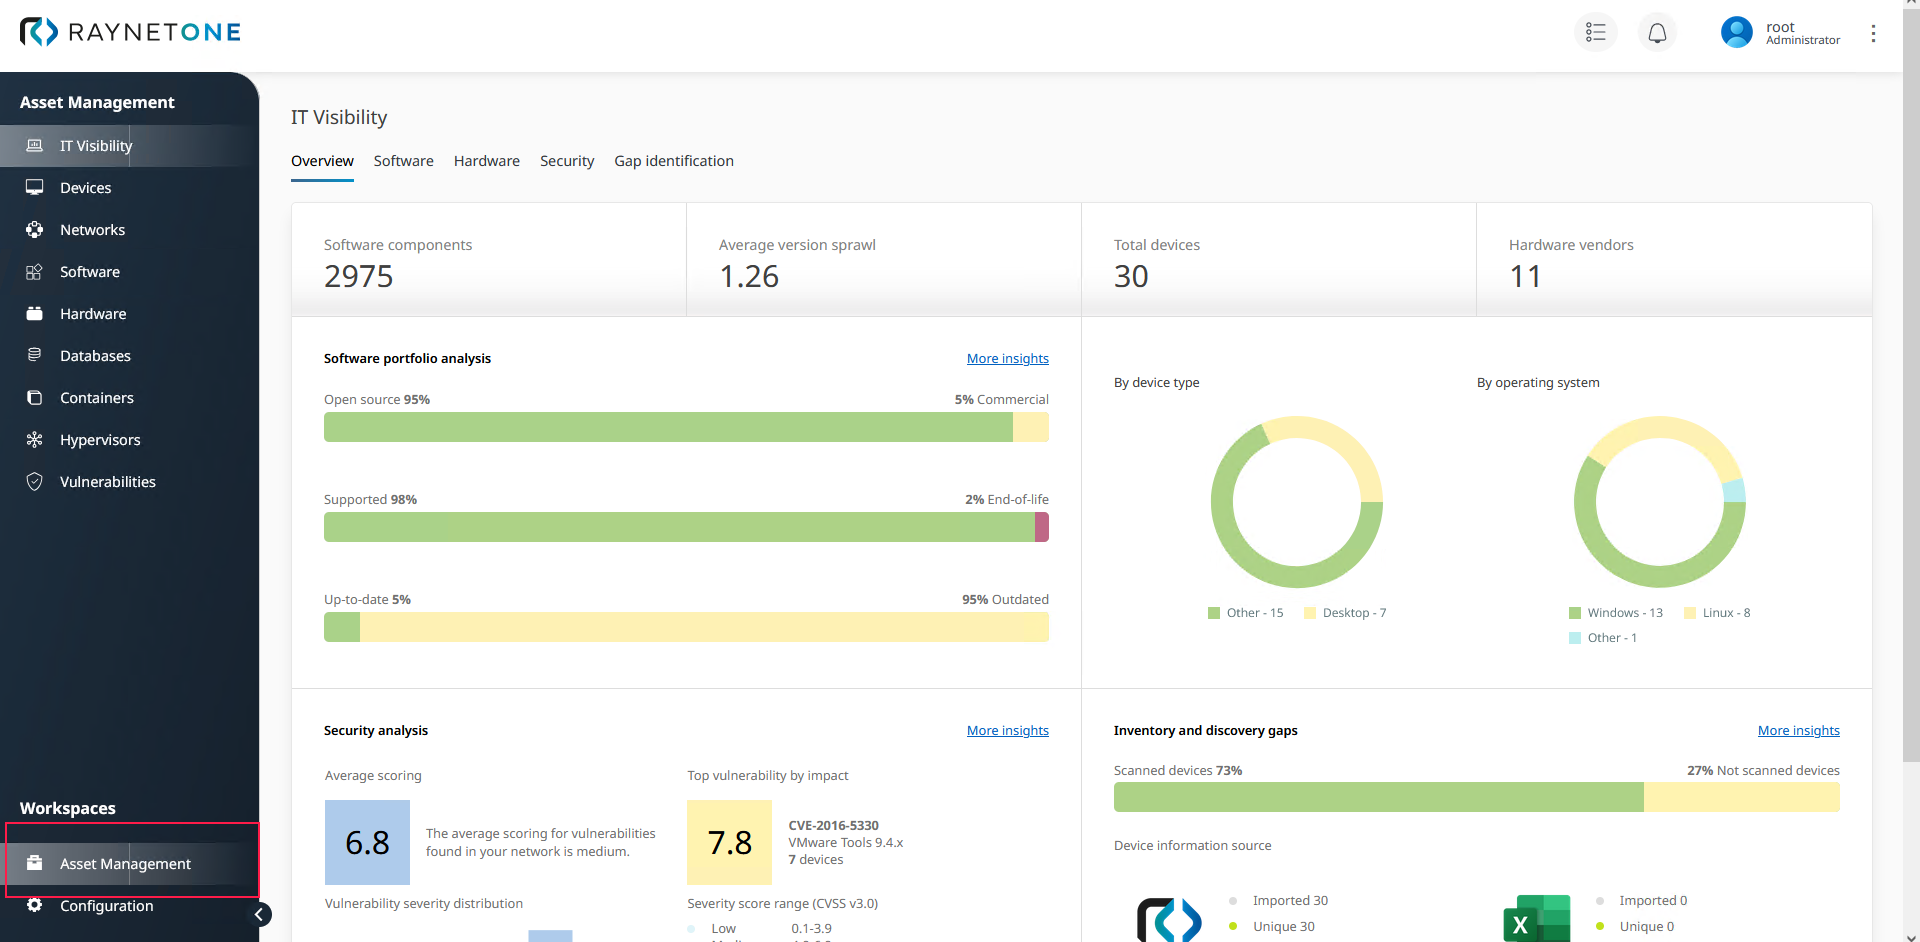Click the red End-of-life bar segment

click(1041, 527)
